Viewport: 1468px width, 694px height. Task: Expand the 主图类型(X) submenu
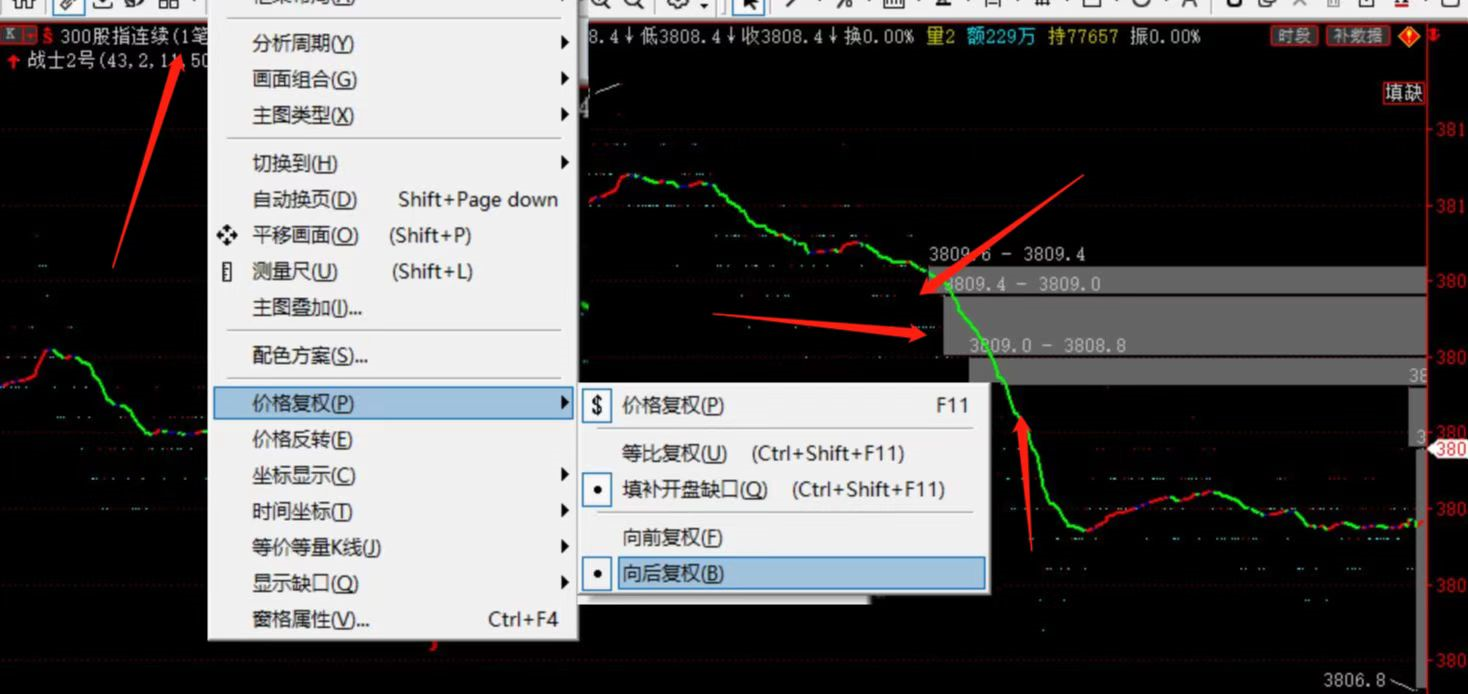tap(392, 115)
